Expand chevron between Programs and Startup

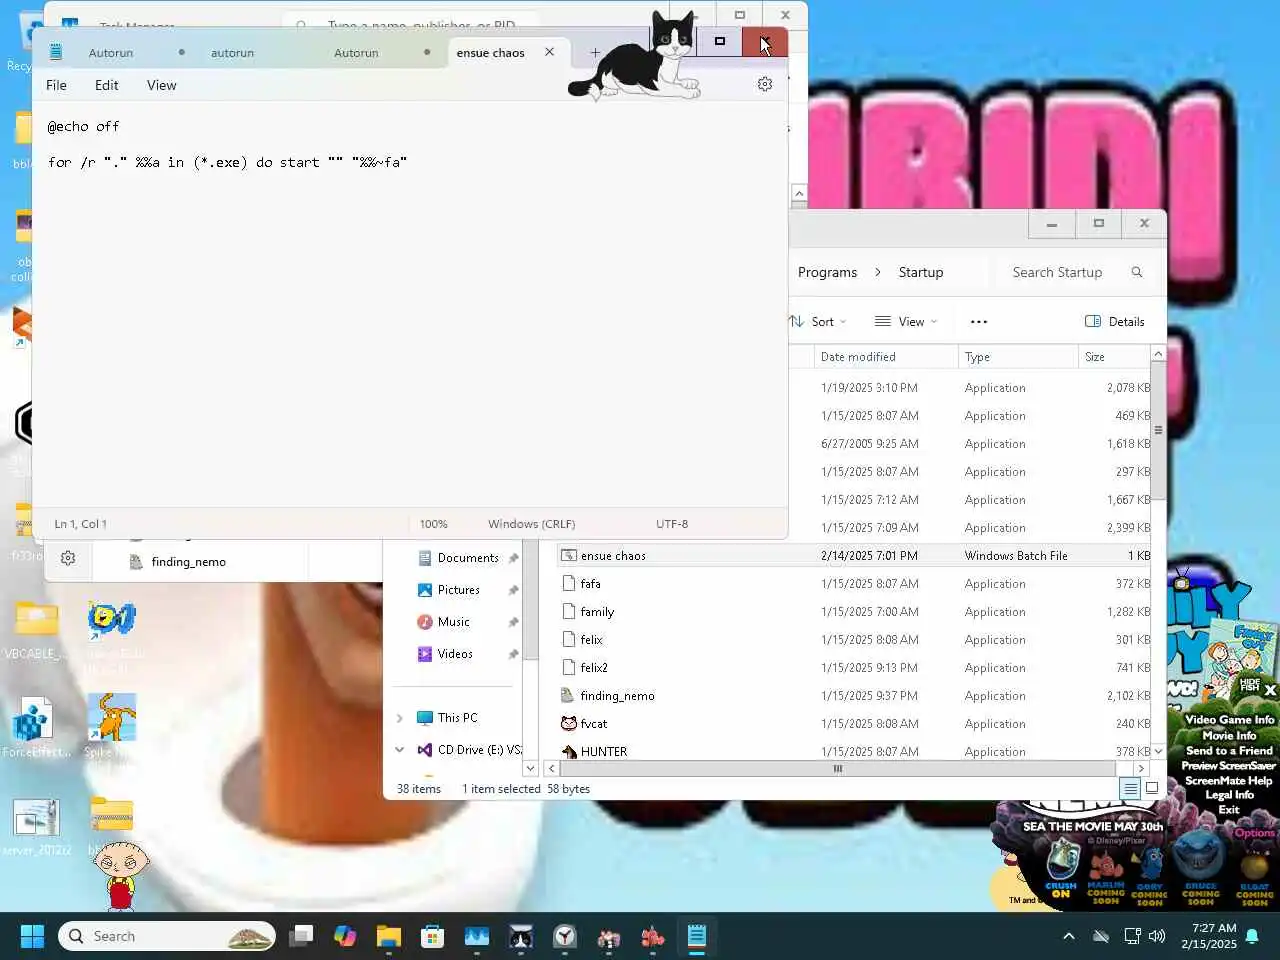[877, 272]
